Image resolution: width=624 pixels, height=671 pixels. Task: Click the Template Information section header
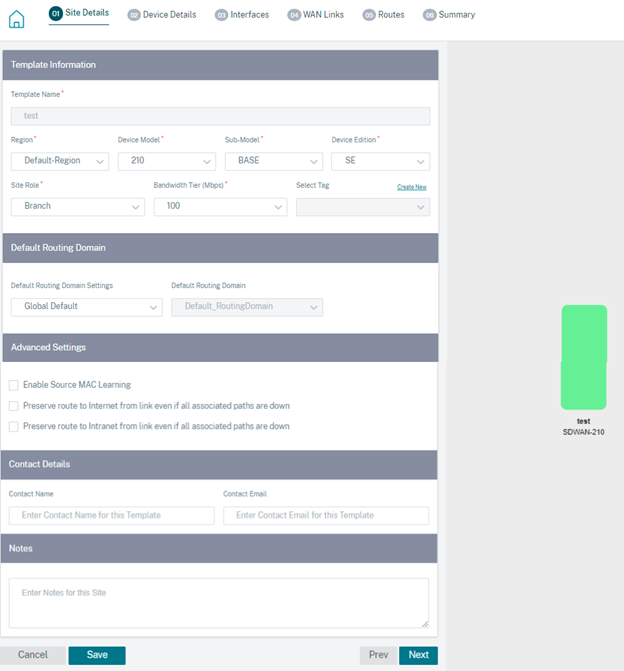220,65
